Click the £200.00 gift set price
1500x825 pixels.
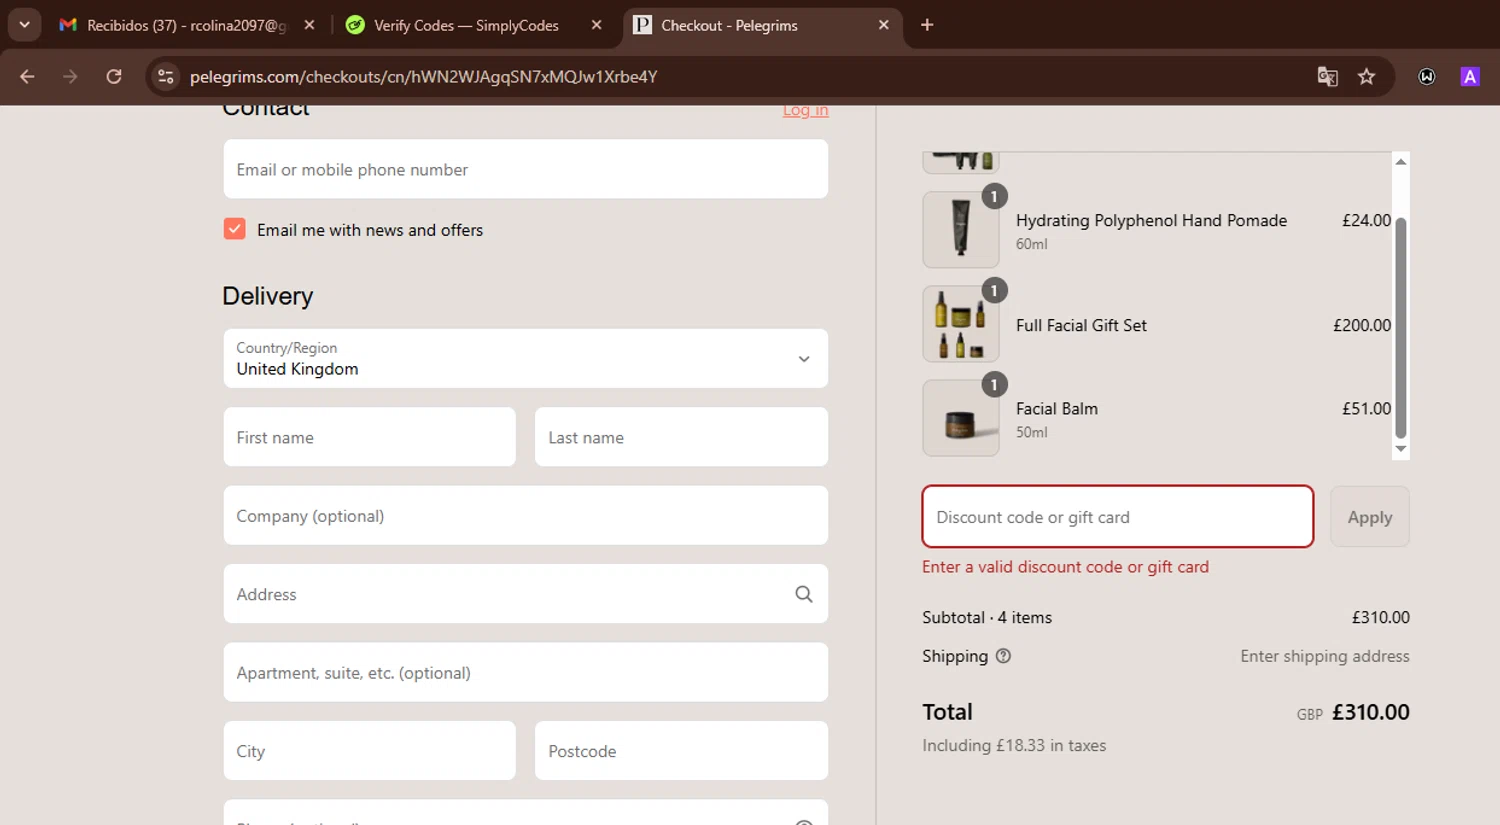1362,325
